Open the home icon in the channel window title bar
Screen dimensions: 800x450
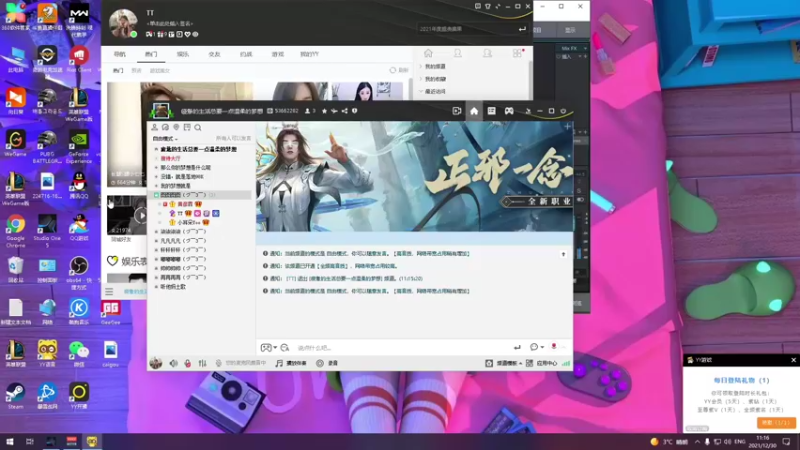click(474, 111)
